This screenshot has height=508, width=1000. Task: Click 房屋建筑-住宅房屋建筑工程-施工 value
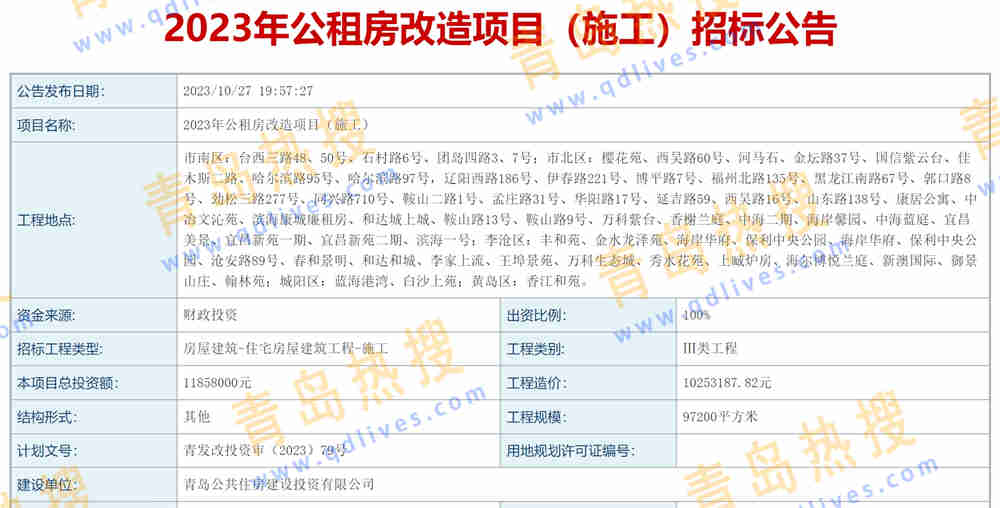286,349
